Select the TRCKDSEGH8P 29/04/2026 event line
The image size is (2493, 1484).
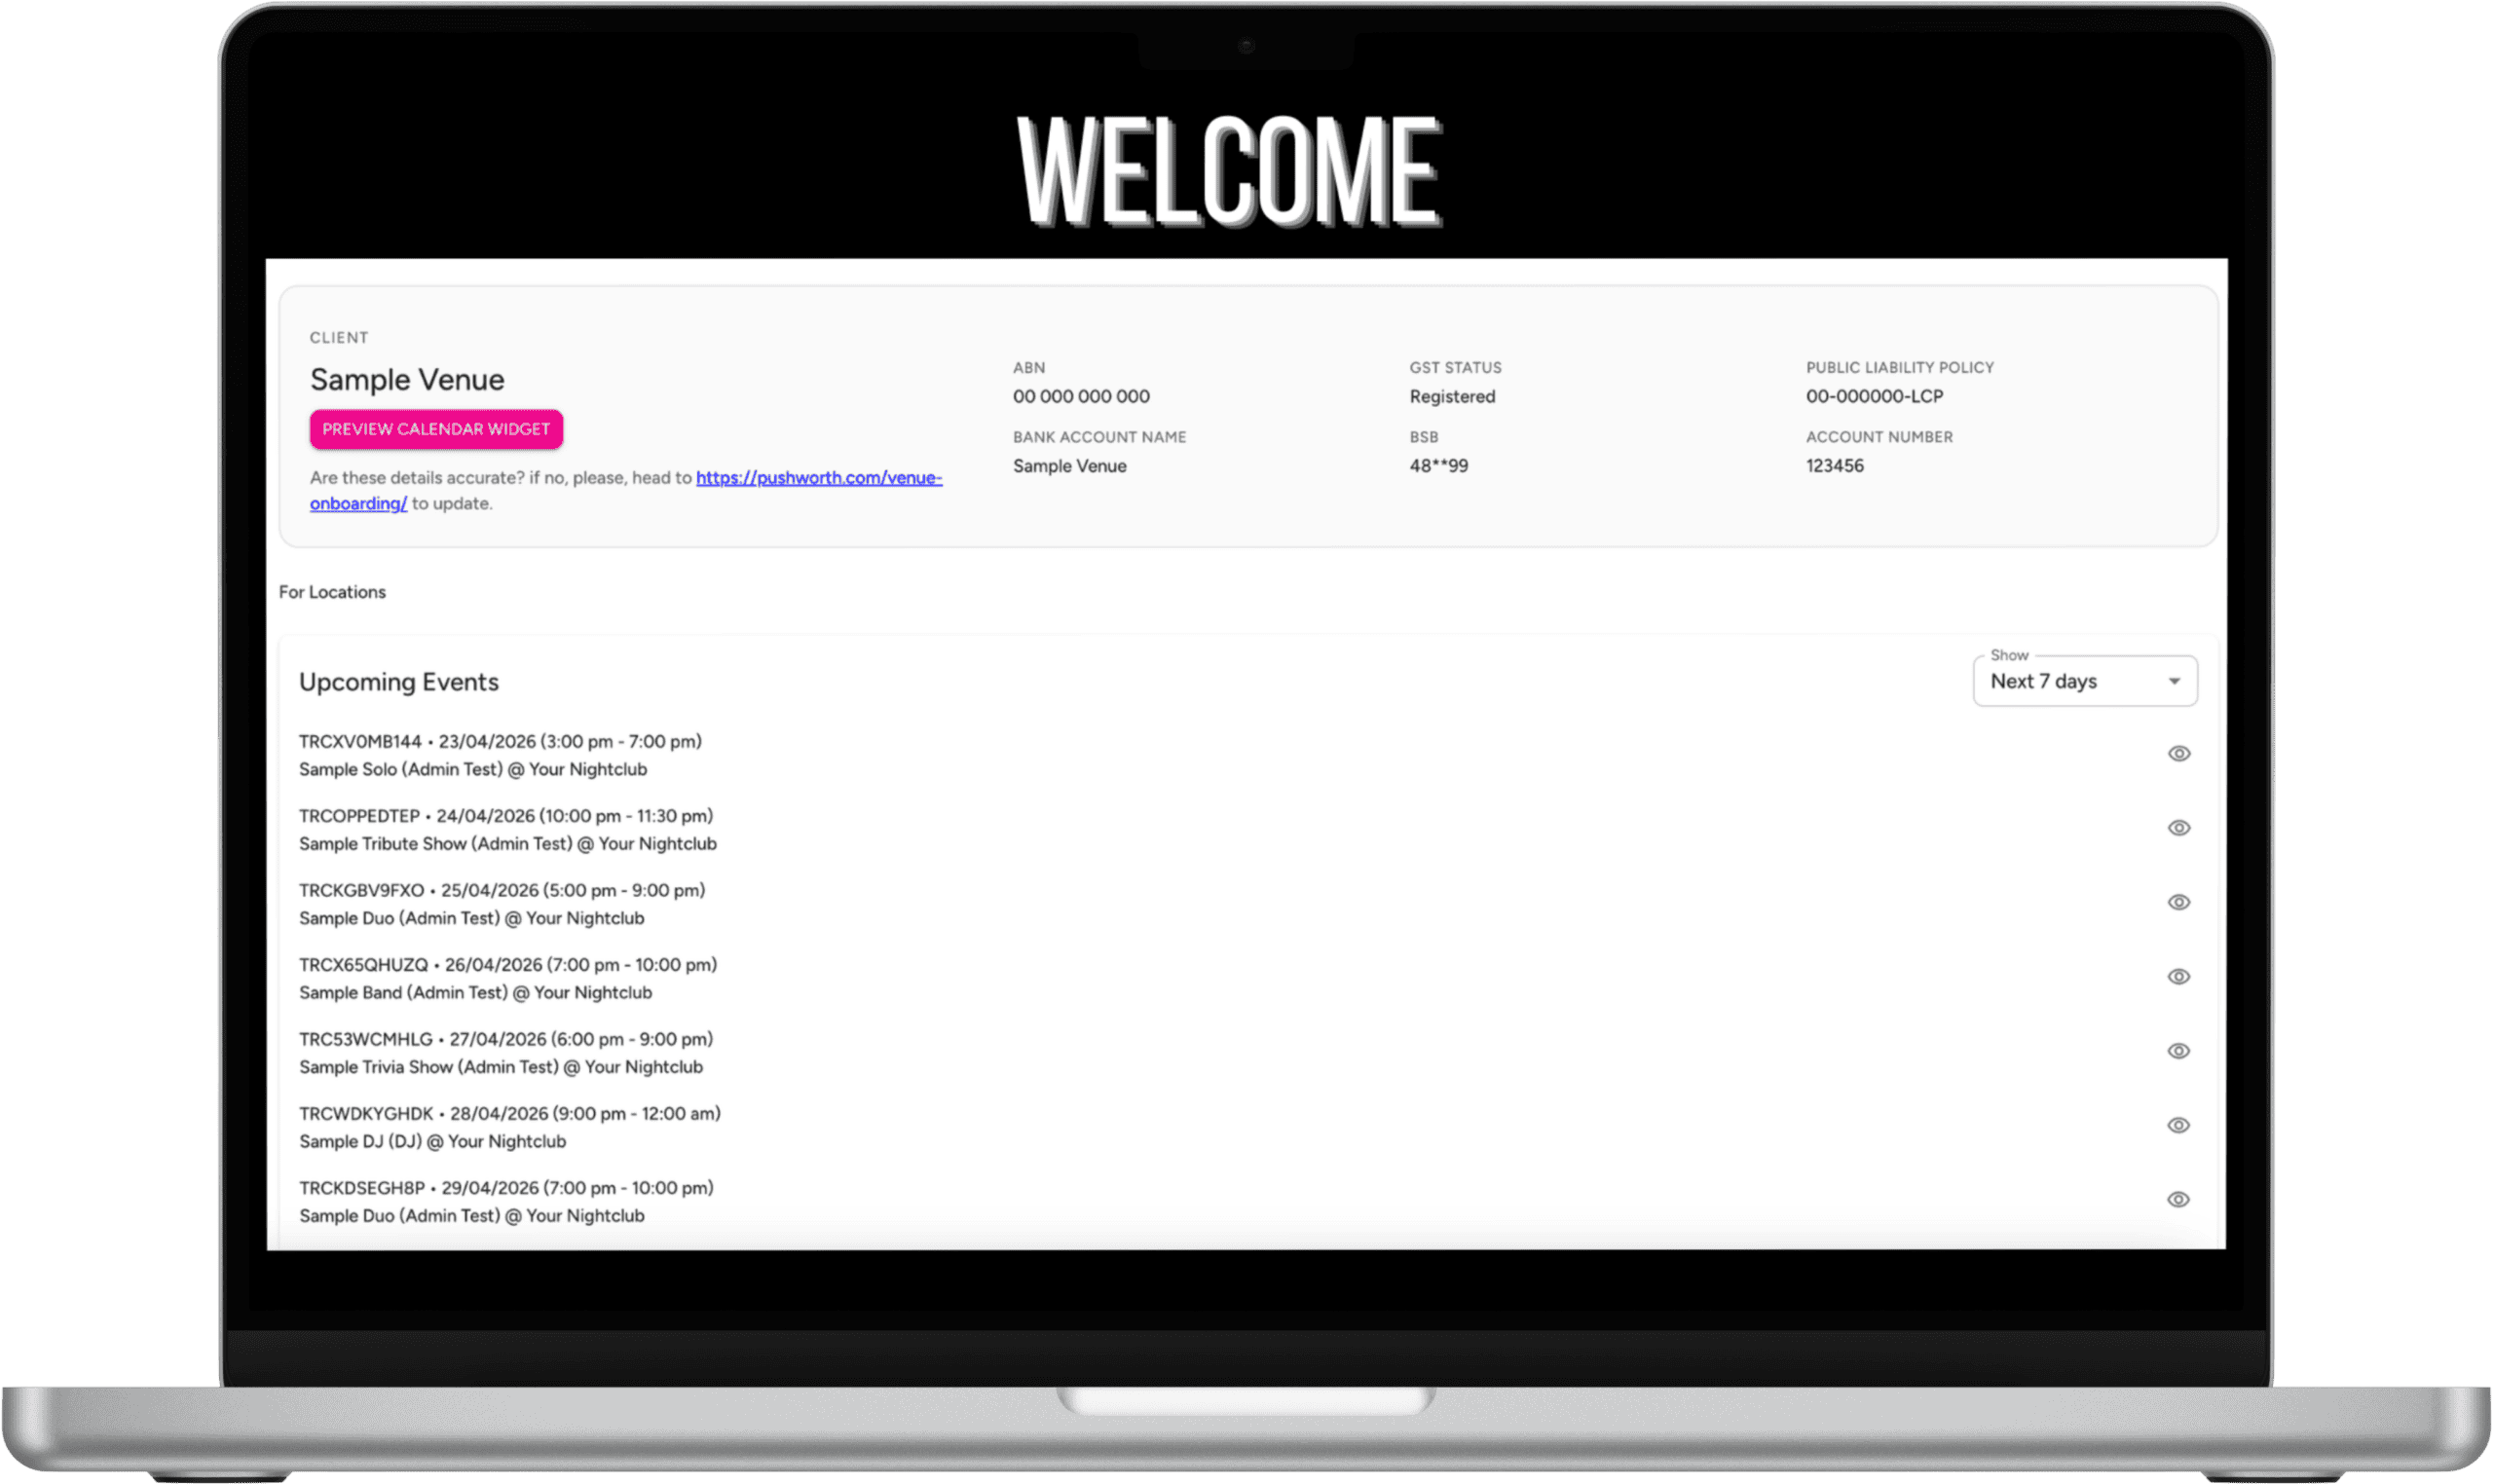pyautogui.click(x=506, y=1188)
